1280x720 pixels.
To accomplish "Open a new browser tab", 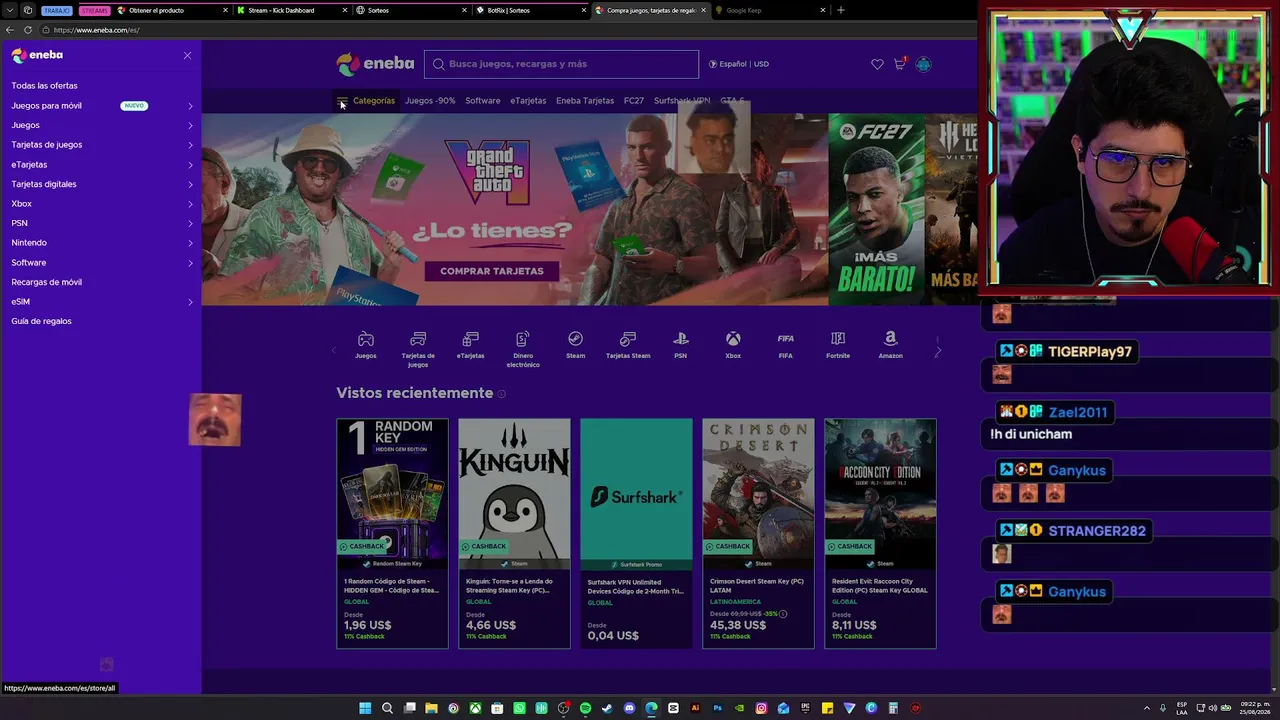I will (x=840, y=10).
